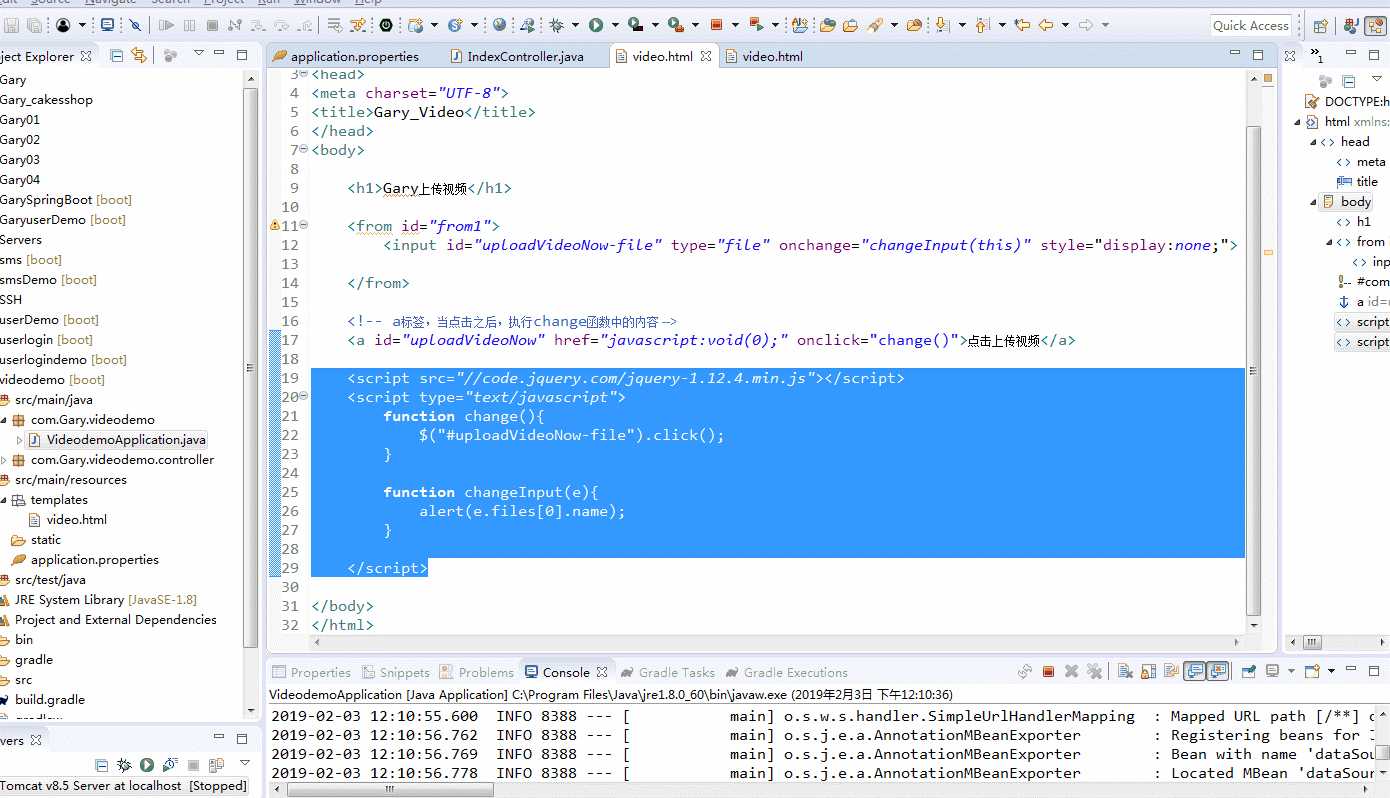Open the Snippets tab
This screenshot has width=1390, height=798.
396,672
